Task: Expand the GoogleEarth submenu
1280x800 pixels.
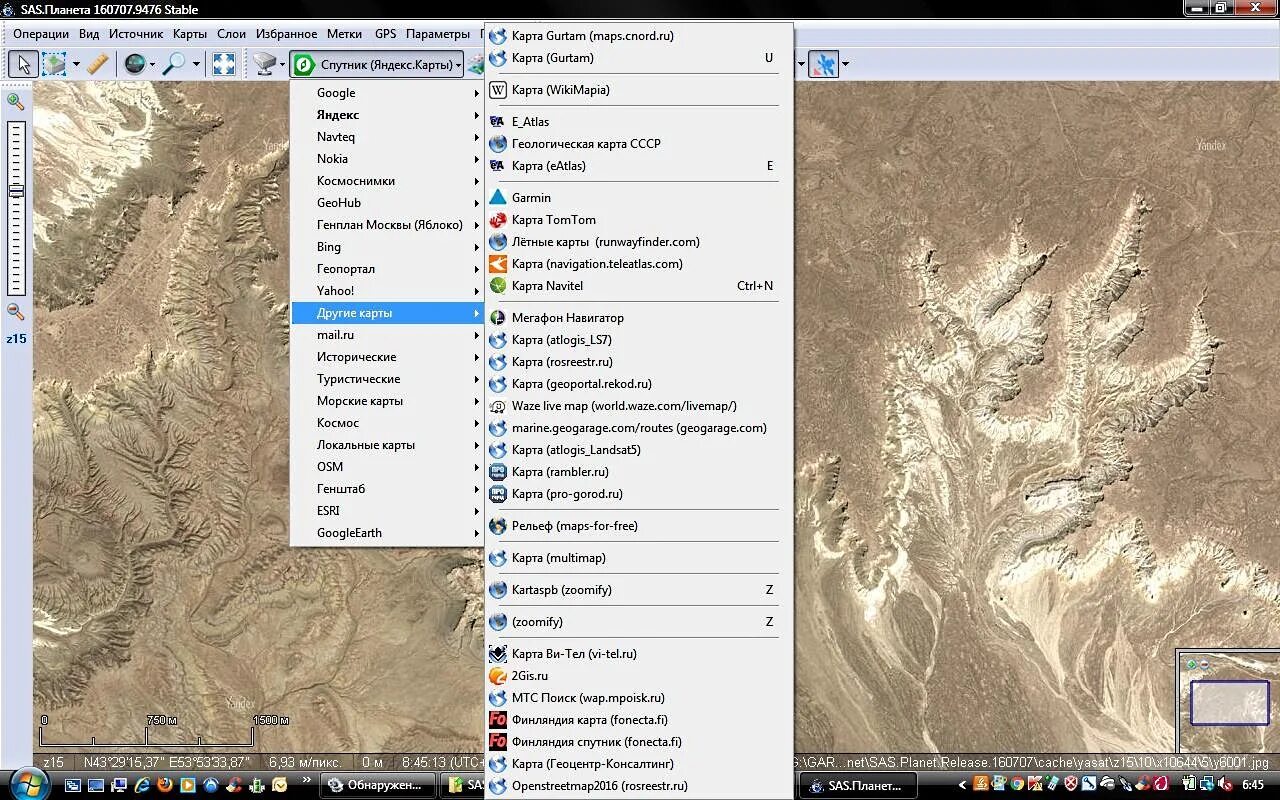Action: [387, 533]
